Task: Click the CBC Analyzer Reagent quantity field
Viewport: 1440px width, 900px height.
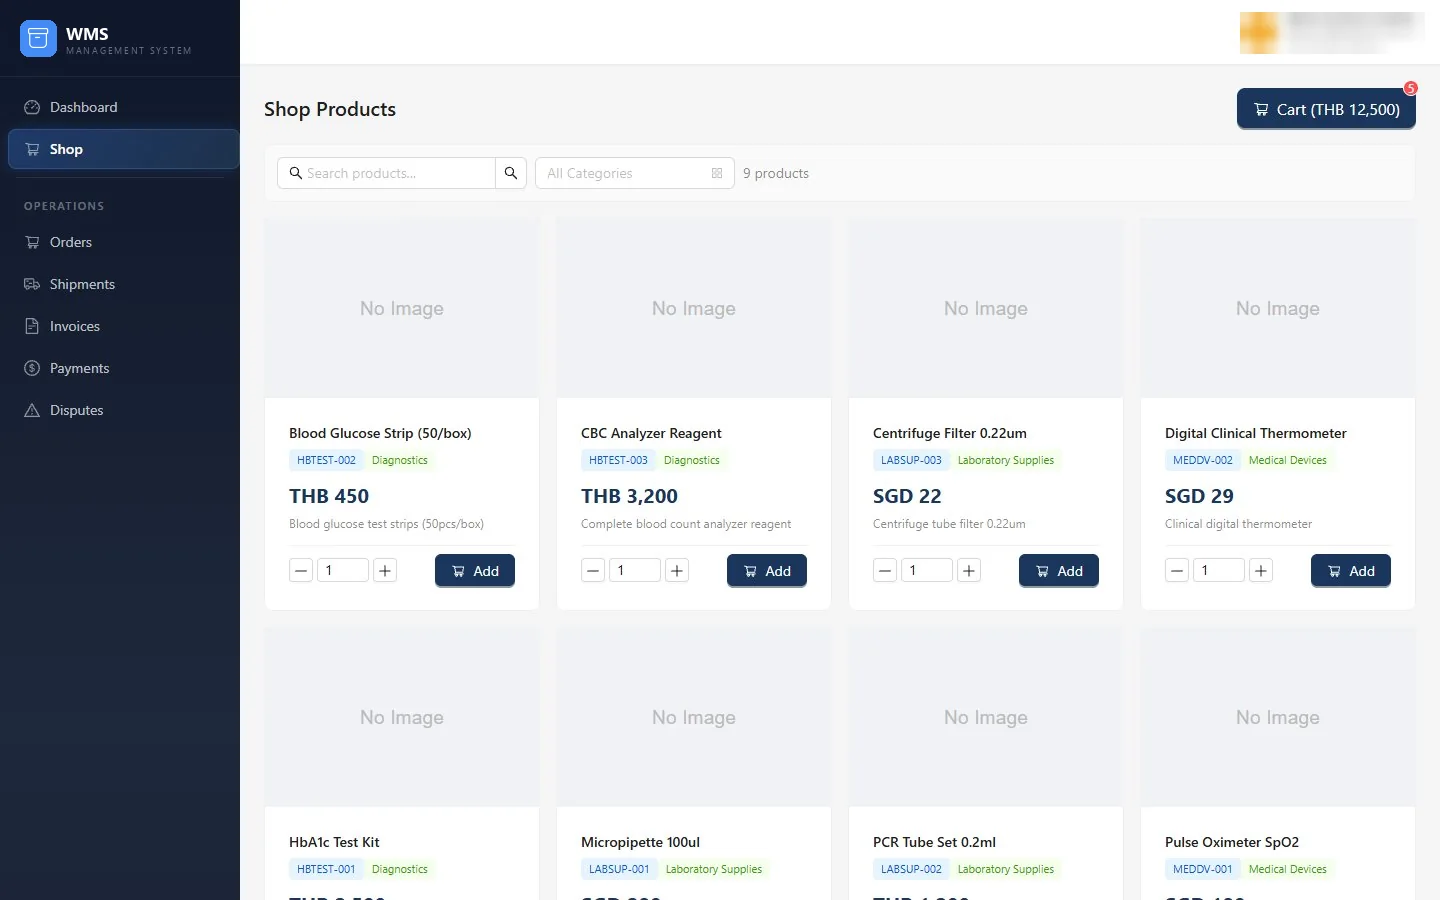Action: (x=635, y=571)
